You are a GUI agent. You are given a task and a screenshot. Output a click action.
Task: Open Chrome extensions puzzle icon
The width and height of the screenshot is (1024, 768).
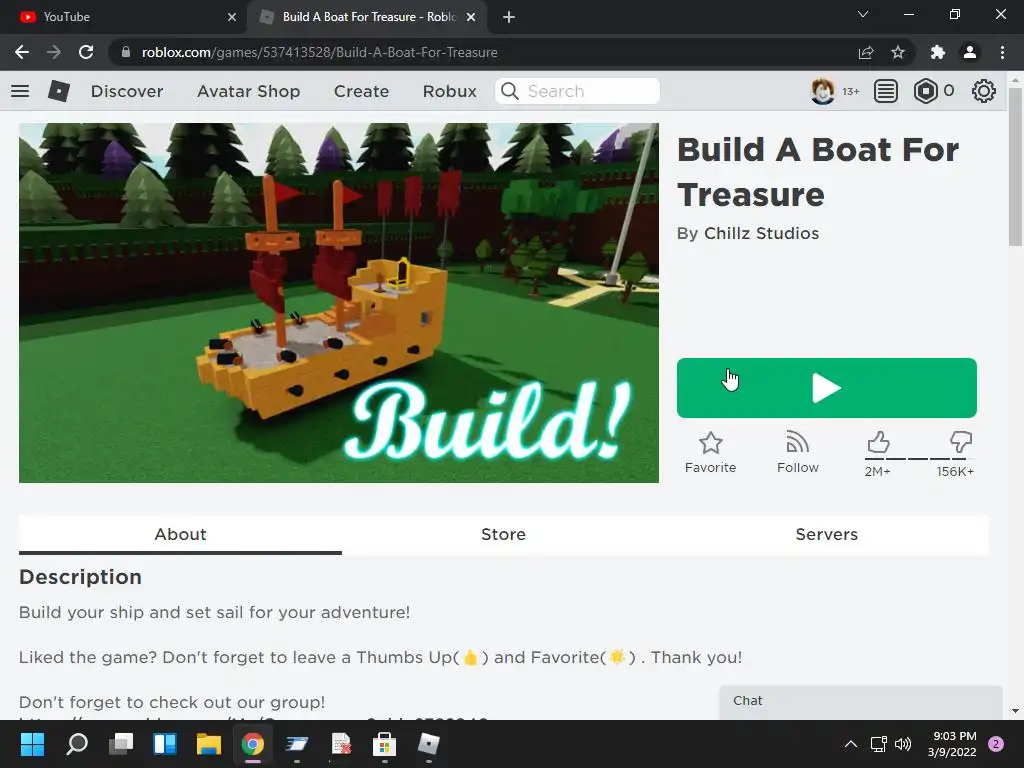pos(938,52)
